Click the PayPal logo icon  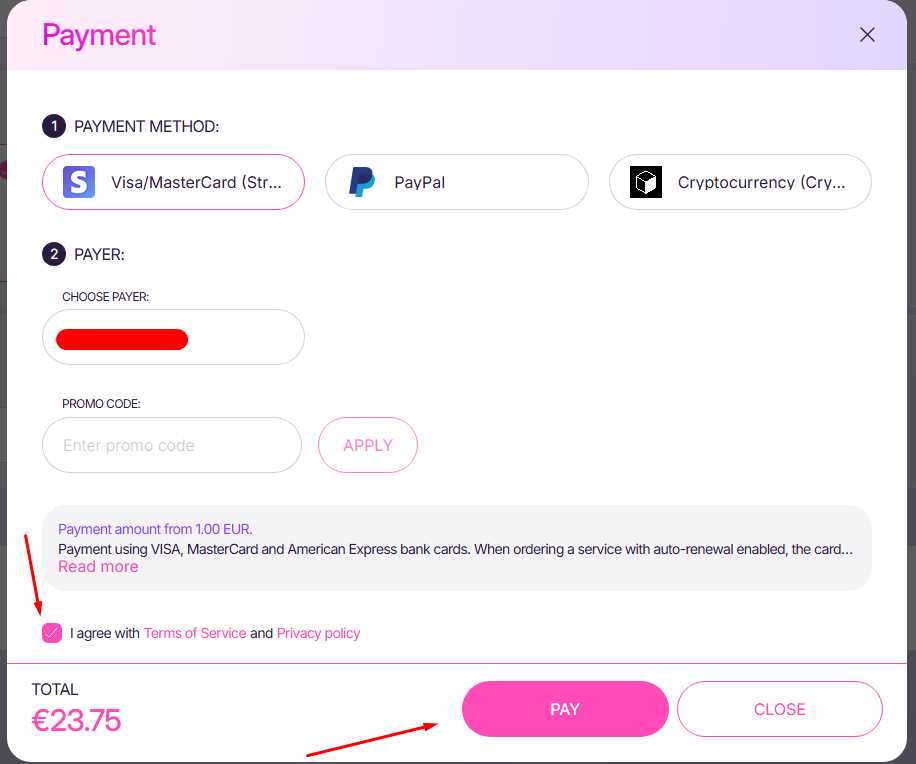(x=362, y=182)
